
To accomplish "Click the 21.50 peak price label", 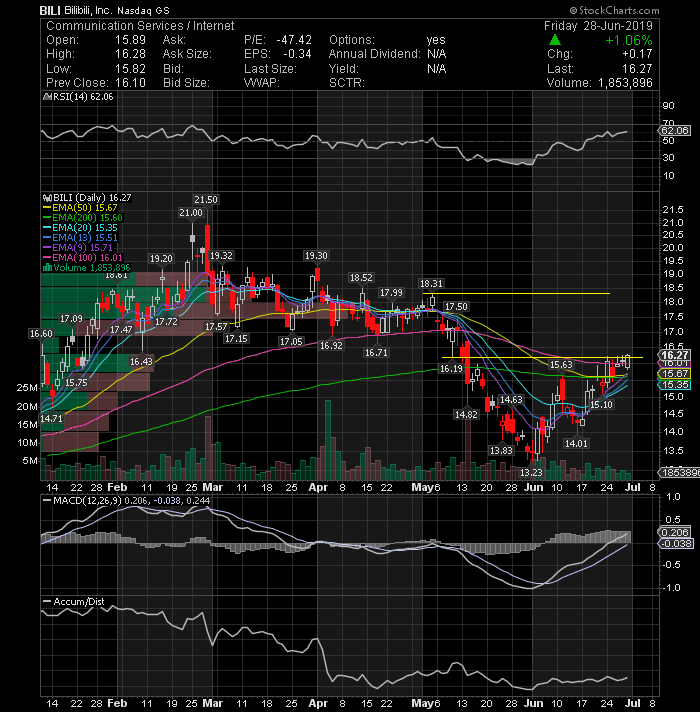I will pos(206,199).
